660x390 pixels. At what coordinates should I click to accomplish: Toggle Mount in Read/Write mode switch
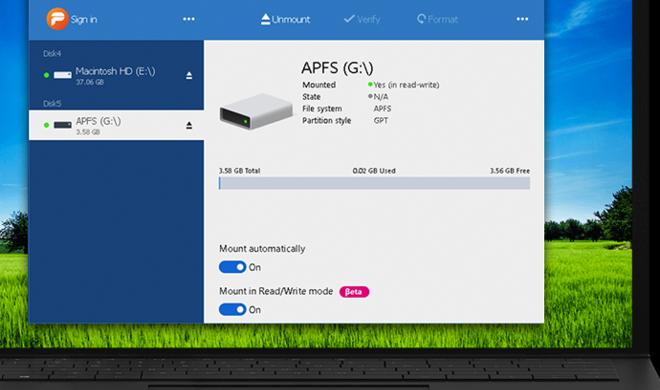232,310
